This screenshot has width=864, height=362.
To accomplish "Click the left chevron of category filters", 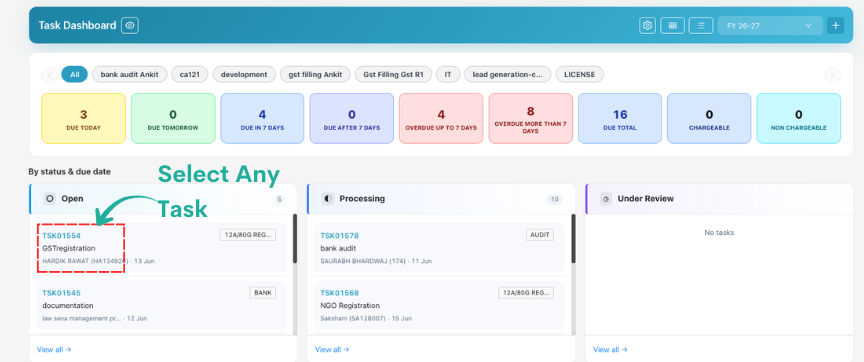I will [x=49, y=75].
